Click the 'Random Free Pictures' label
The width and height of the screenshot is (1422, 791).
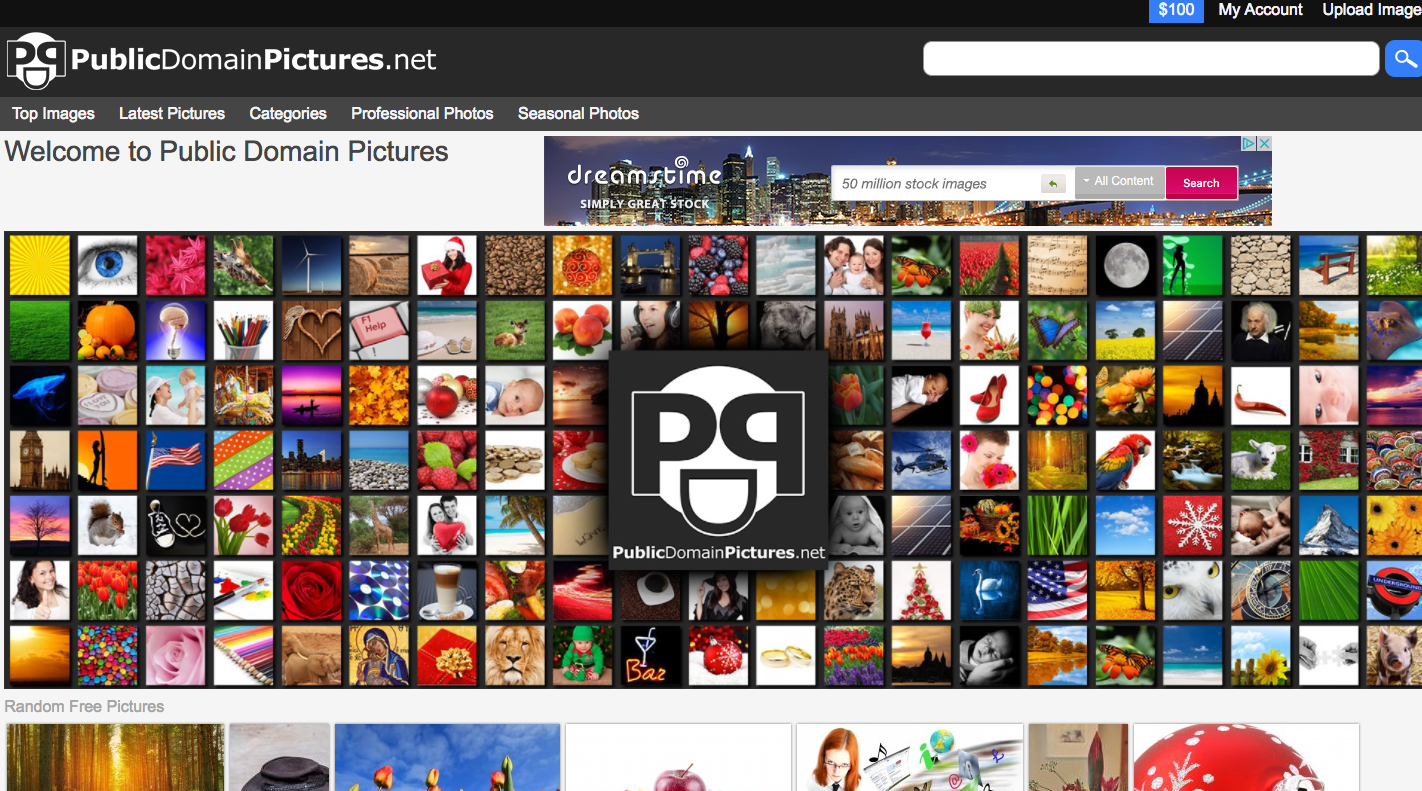tap(84, 706)
